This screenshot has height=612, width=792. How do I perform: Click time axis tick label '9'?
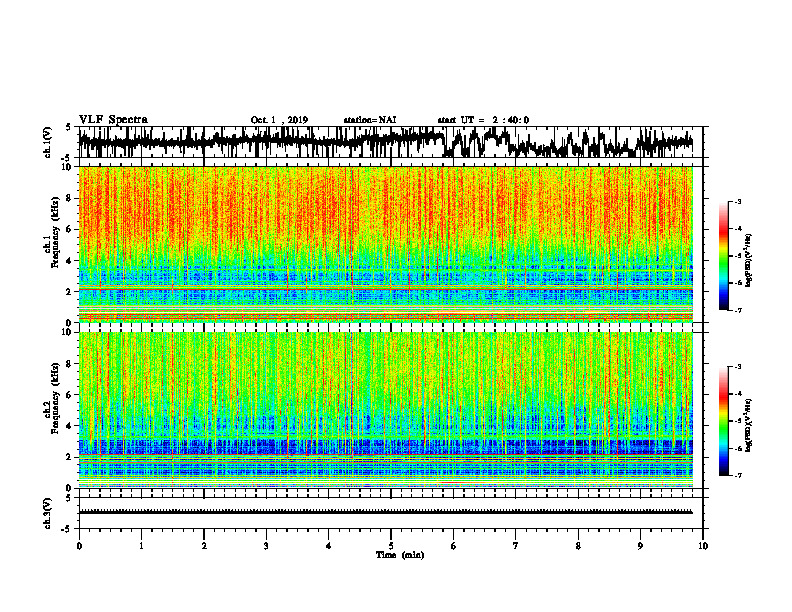point(640,546)
